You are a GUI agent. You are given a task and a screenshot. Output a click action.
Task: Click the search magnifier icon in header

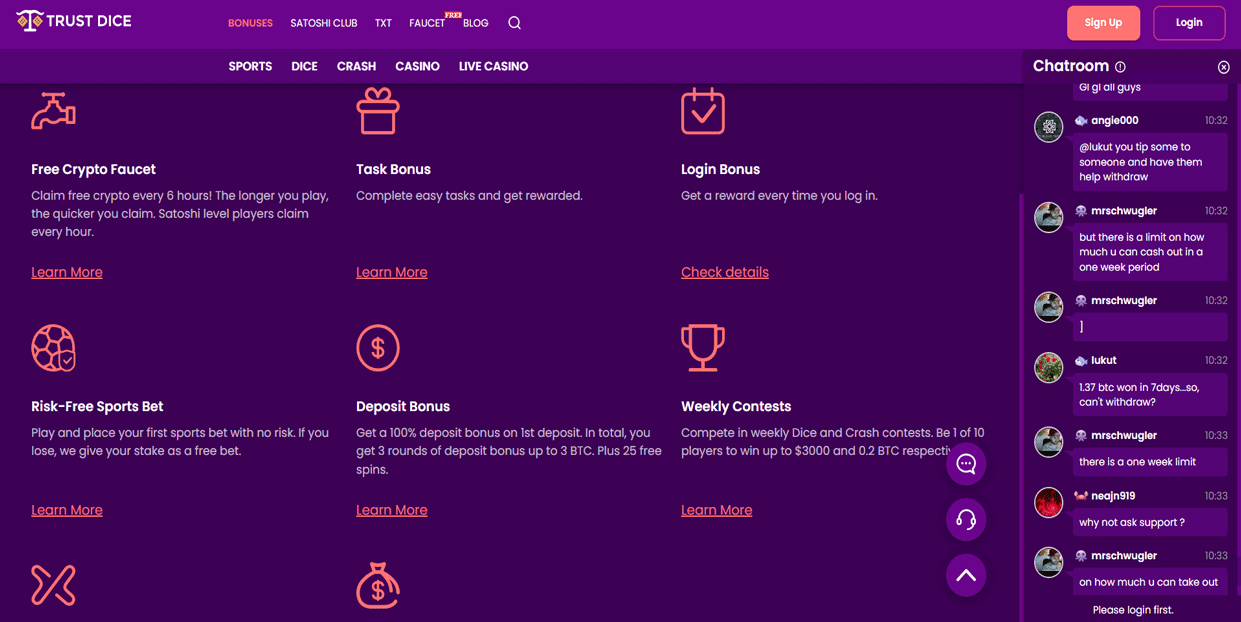[514, 23]
